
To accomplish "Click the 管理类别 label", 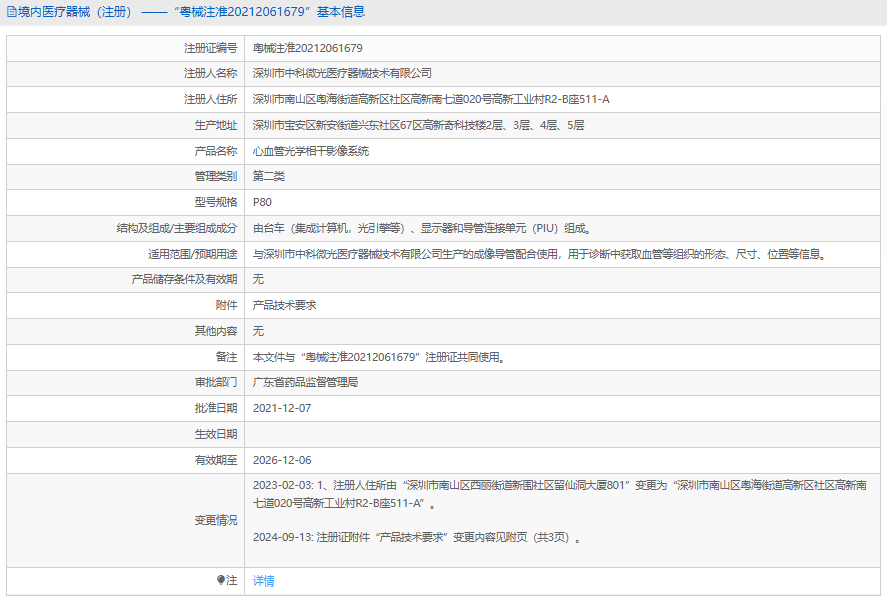I will click(216, 176).
